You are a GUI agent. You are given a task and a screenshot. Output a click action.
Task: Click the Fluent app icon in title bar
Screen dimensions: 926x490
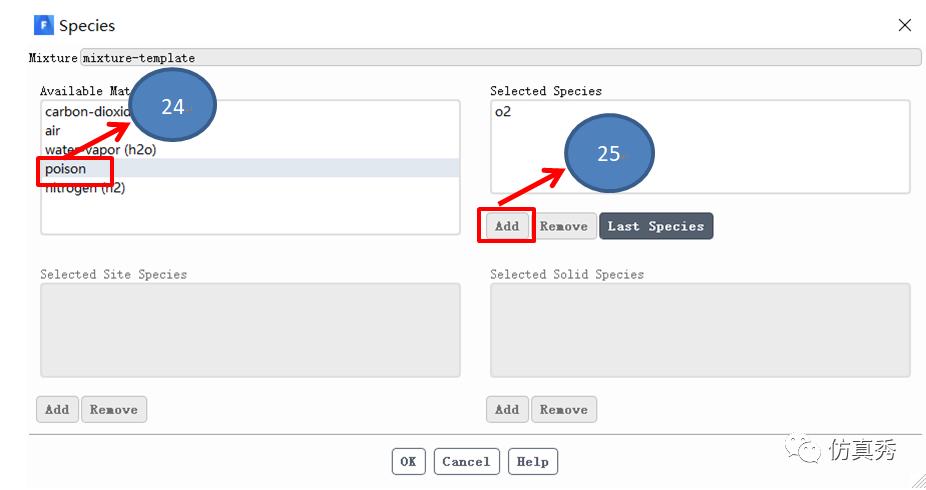(x=44, y=25)
